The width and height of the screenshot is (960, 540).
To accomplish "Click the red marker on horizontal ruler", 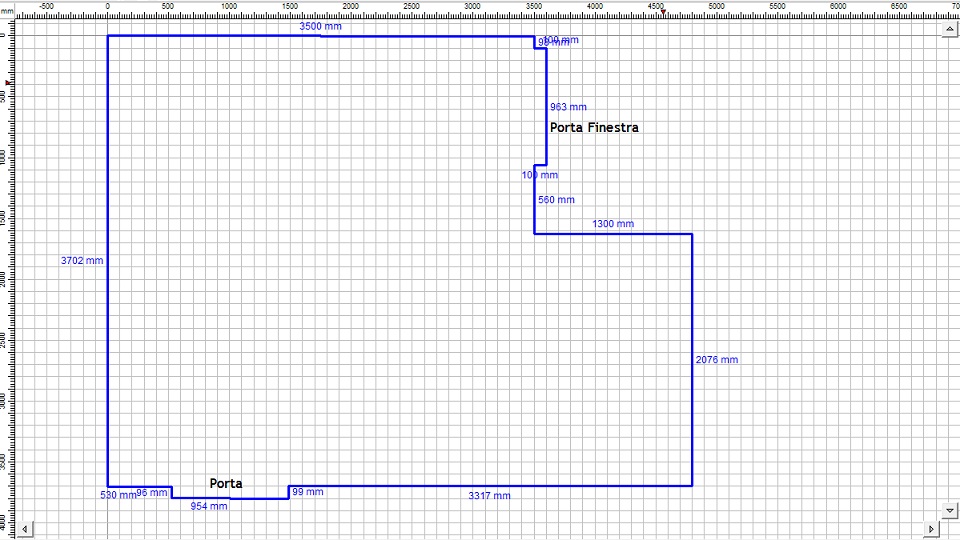I will tap(662, 13).
